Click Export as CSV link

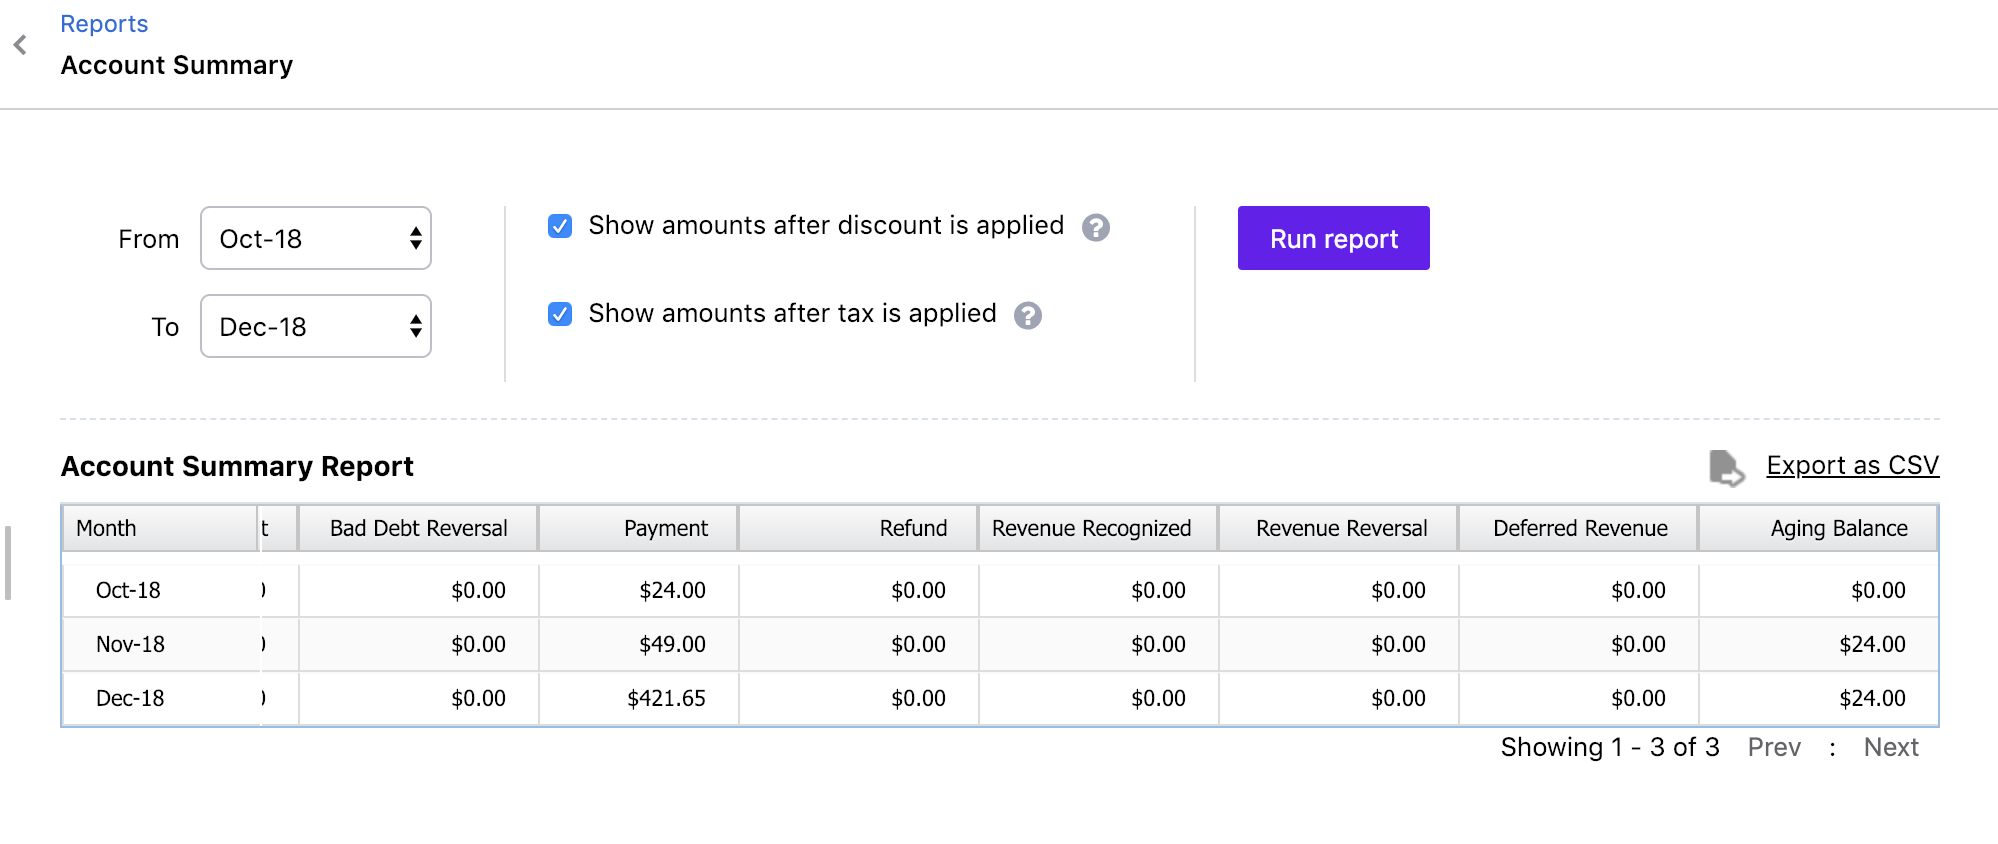tap(1852, 465)
